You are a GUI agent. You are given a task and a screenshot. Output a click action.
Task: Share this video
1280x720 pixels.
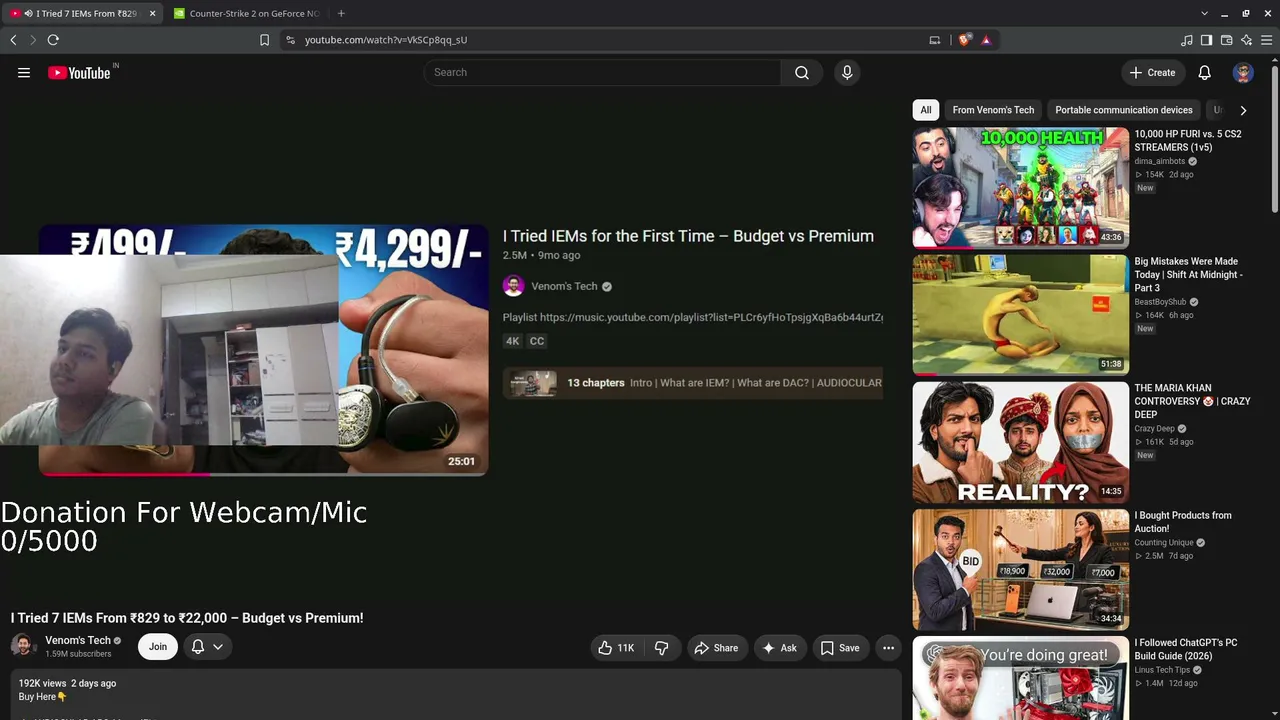tap(716, 648)
